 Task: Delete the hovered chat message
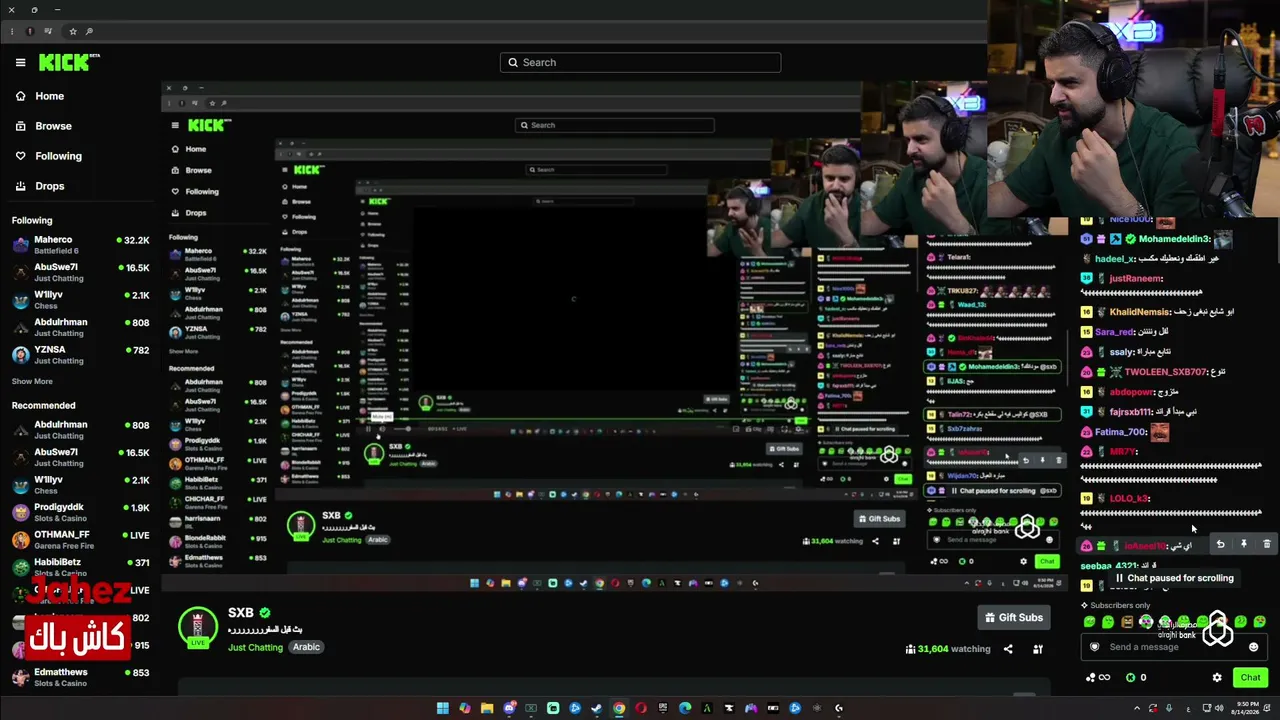1267,545
